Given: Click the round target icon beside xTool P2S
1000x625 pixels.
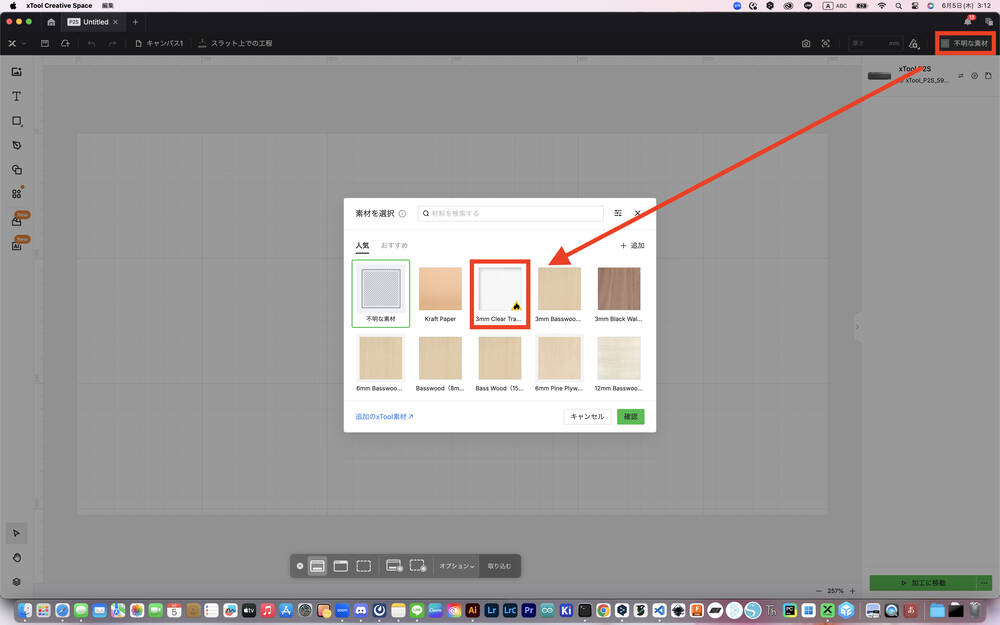Looking at the screenshot, I should 974,76.
